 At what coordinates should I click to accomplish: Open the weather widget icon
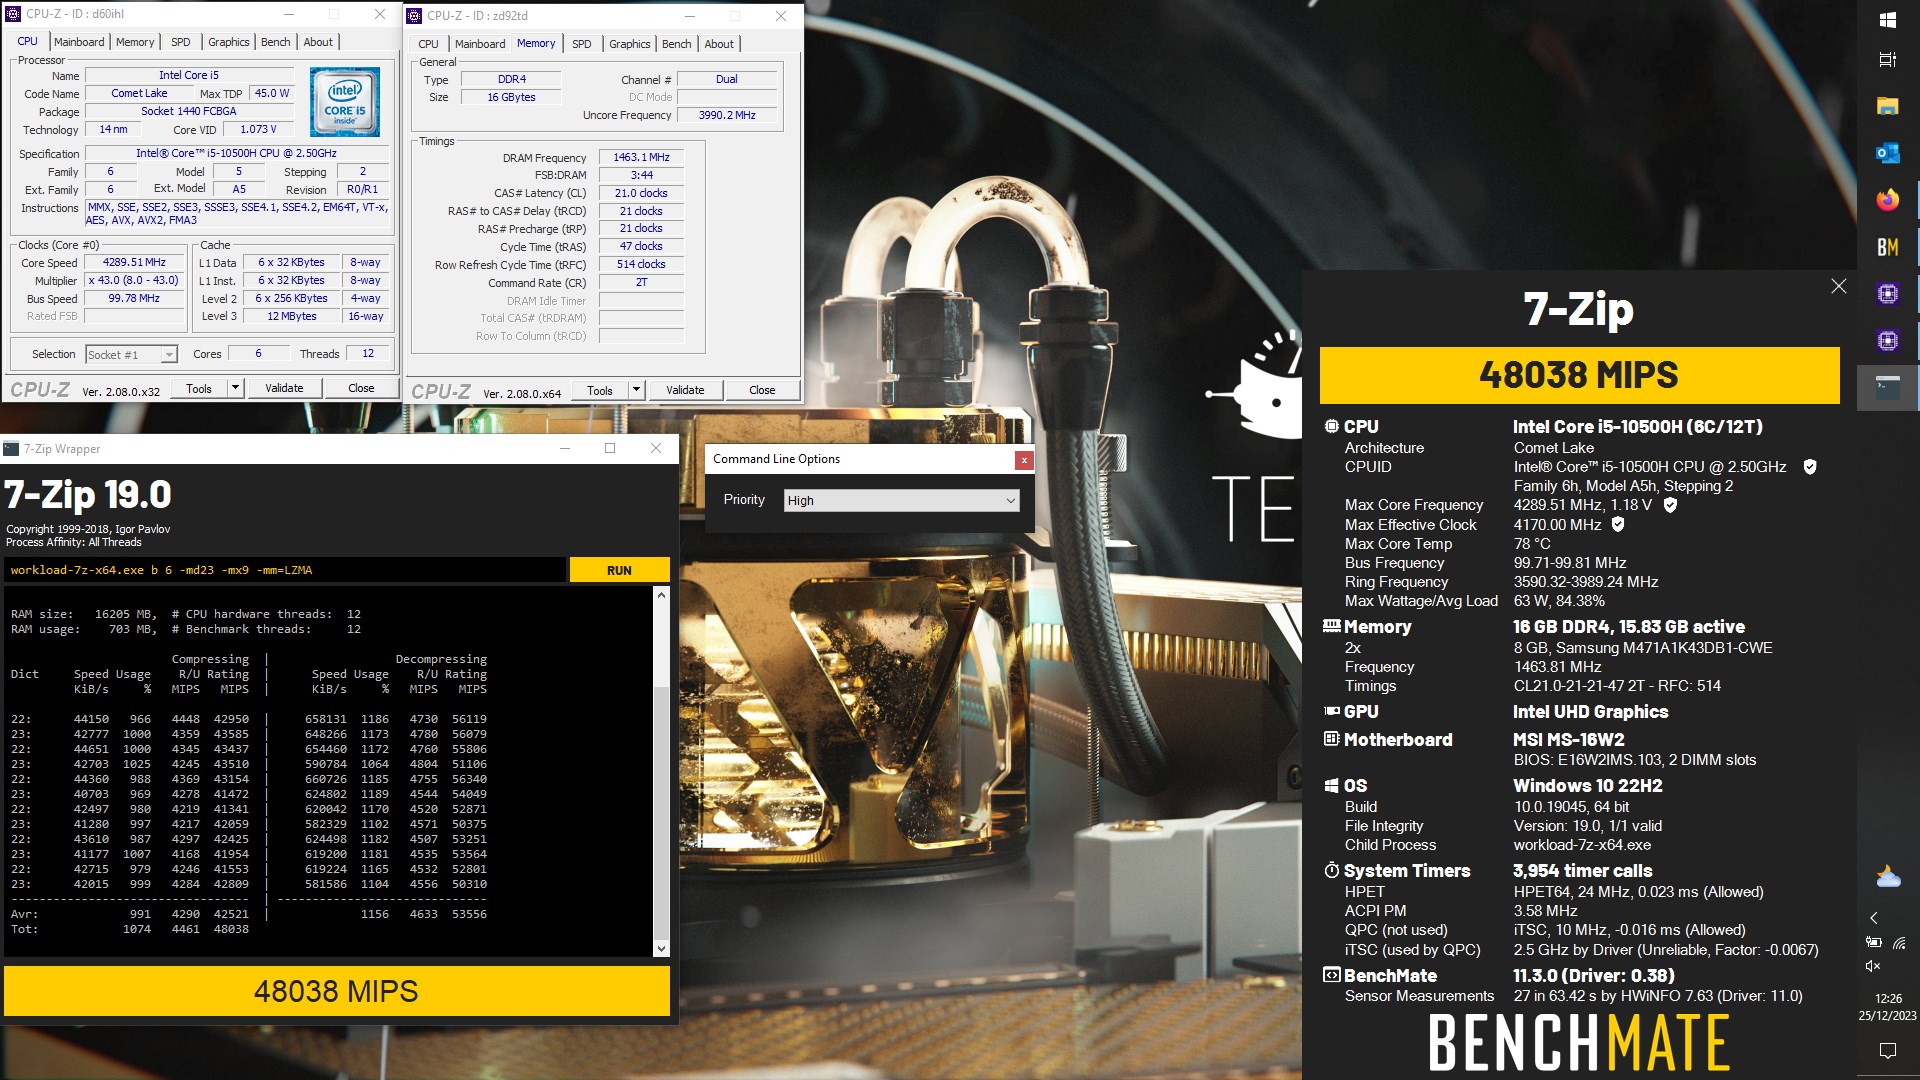click(1888, 877)
